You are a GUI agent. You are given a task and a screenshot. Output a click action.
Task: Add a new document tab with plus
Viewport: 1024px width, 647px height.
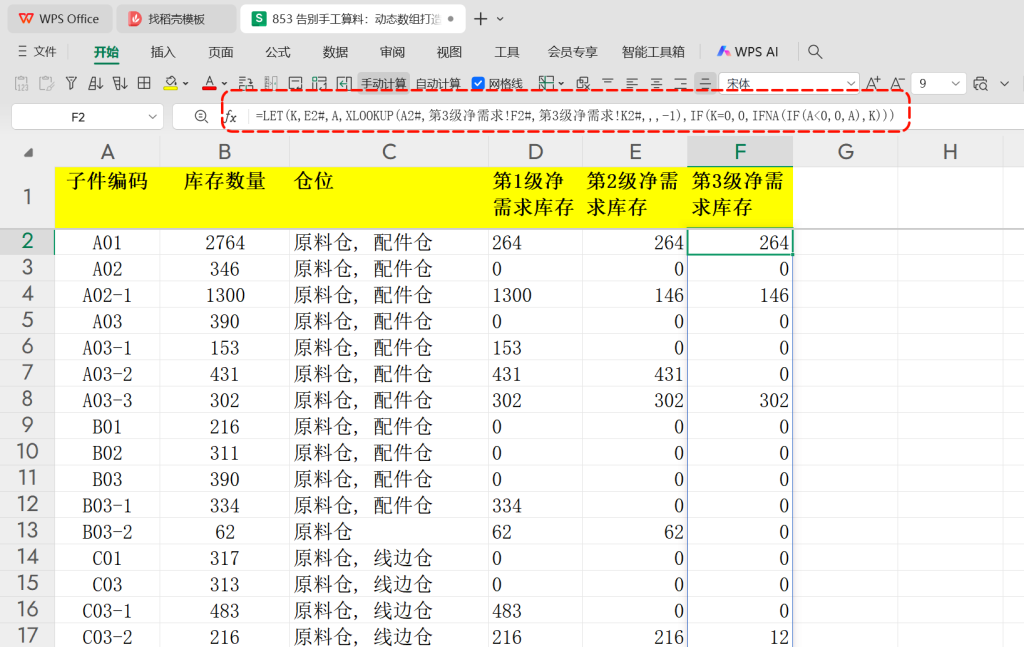tap(481, 19)
